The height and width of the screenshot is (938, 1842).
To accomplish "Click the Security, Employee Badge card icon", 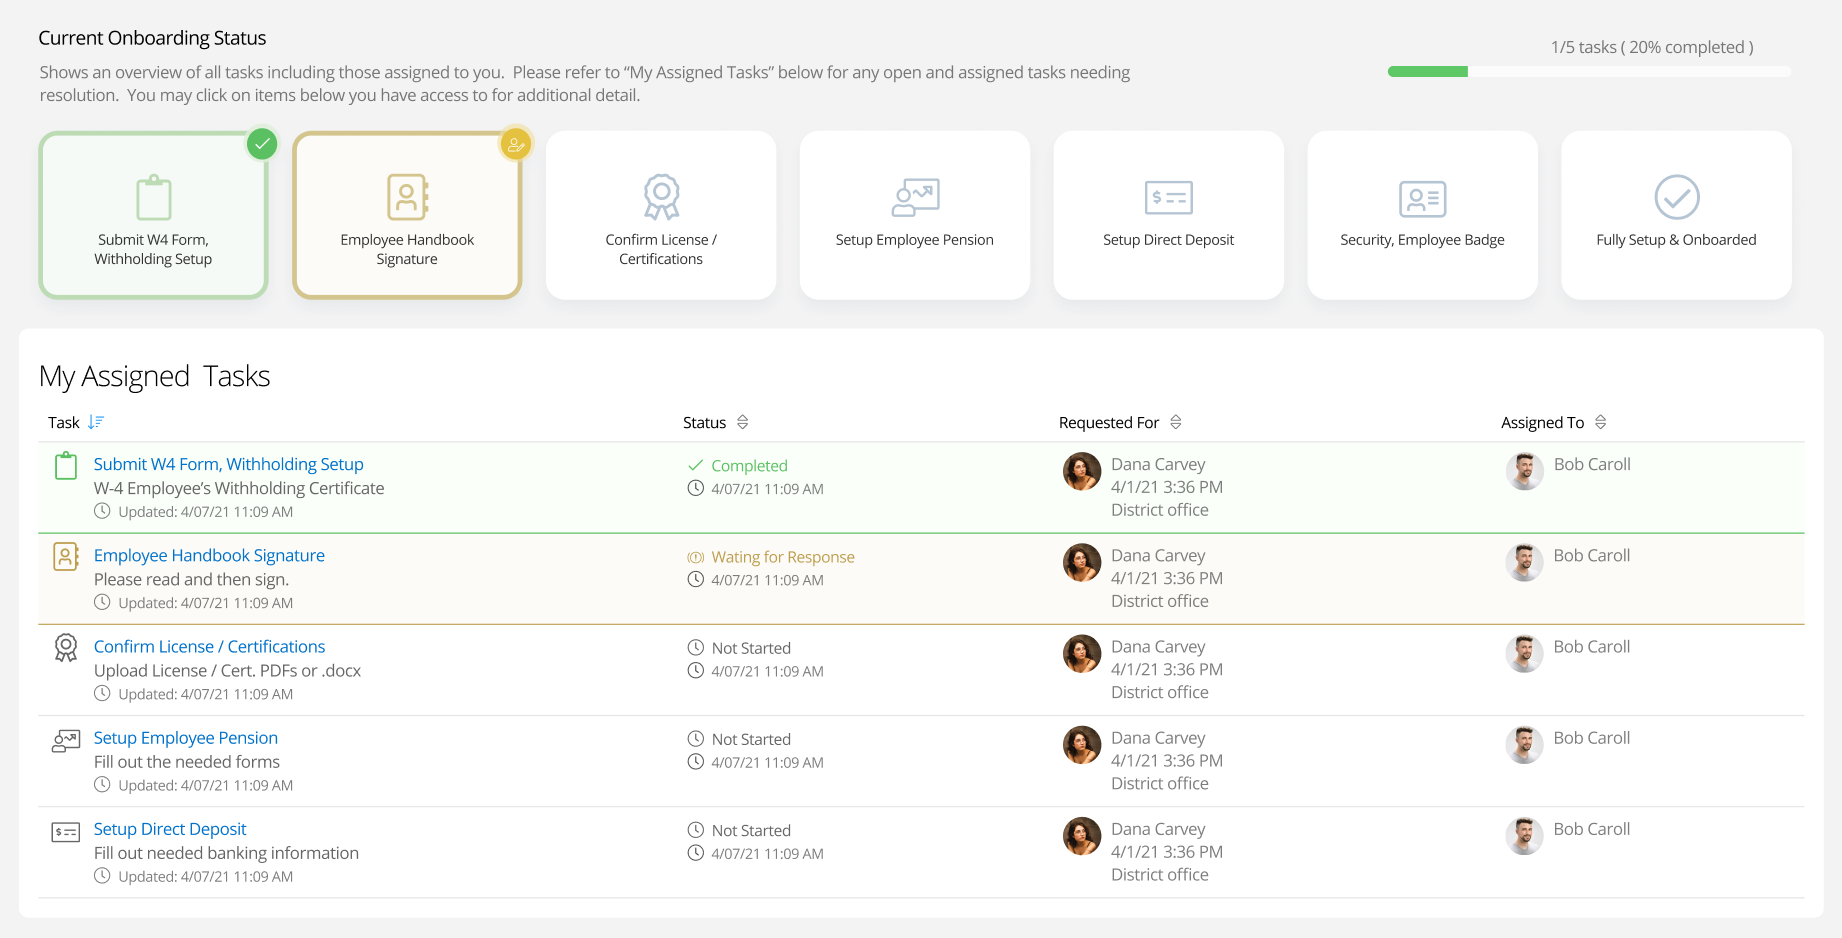I will coord(1422,199).
